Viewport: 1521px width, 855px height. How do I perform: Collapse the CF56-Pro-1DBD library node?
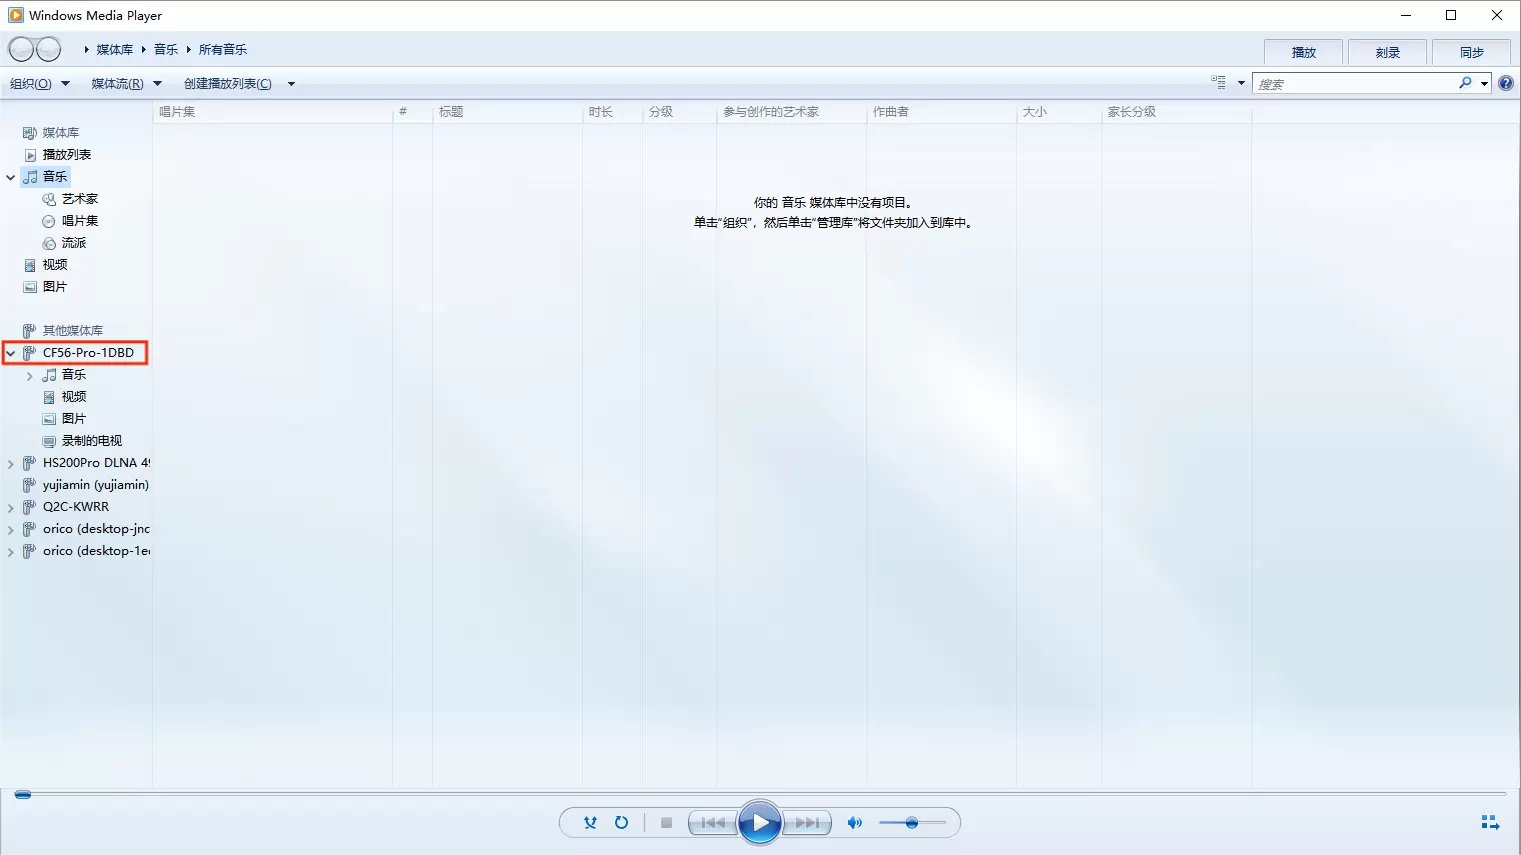[x=11, y=353]
